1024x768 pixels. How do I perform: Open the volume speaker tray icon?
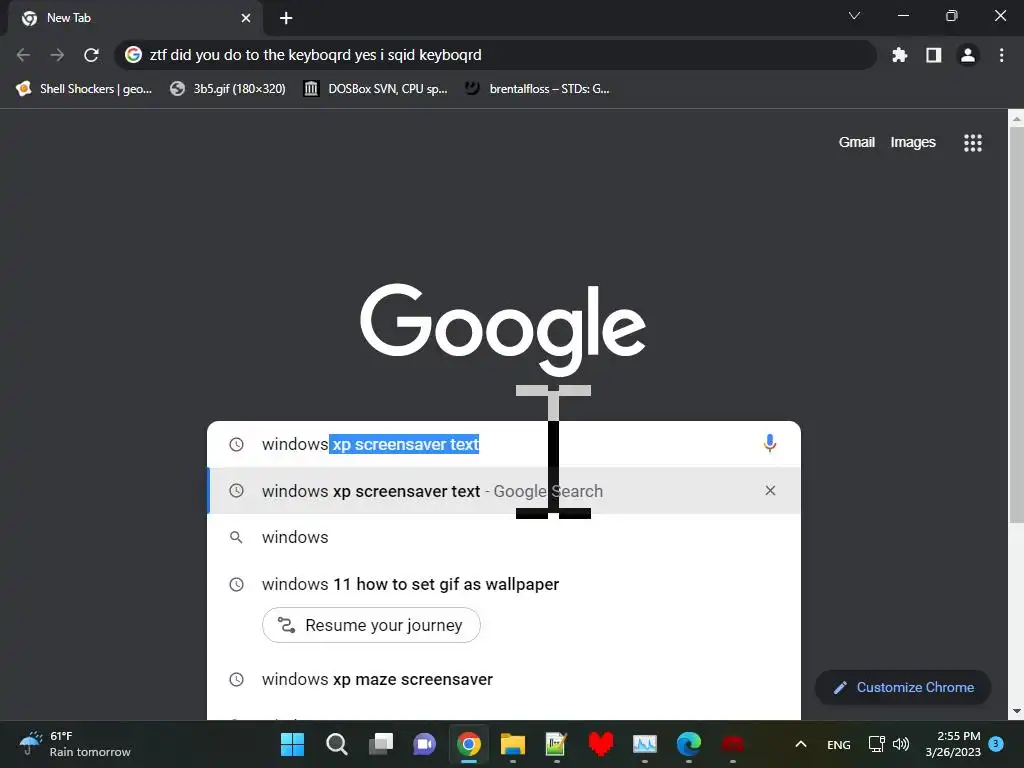coord(901,744)
